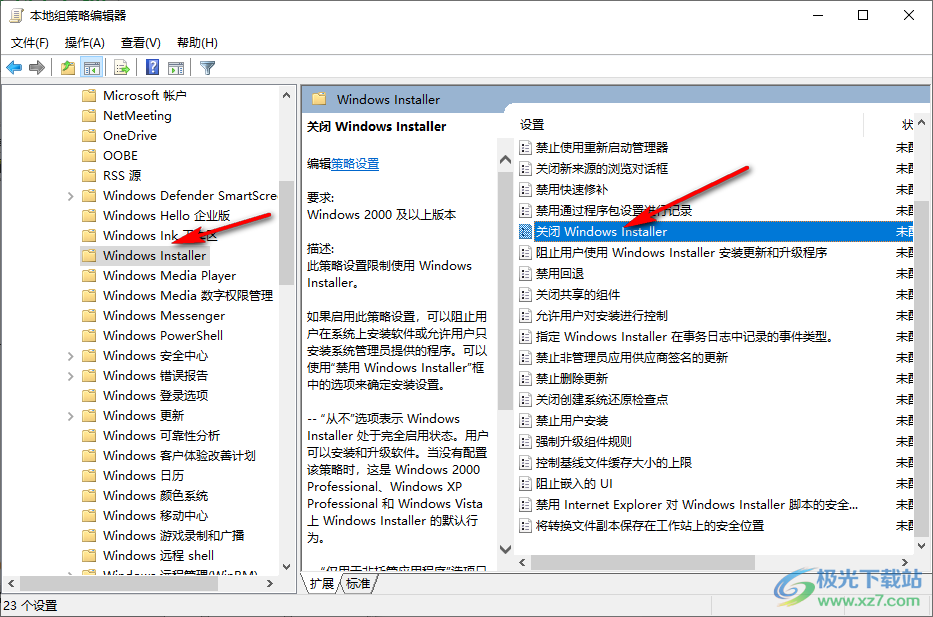Click the folder icon of NetMeeting
Viewport: 933px width, 617px height.
pos(89,115)
